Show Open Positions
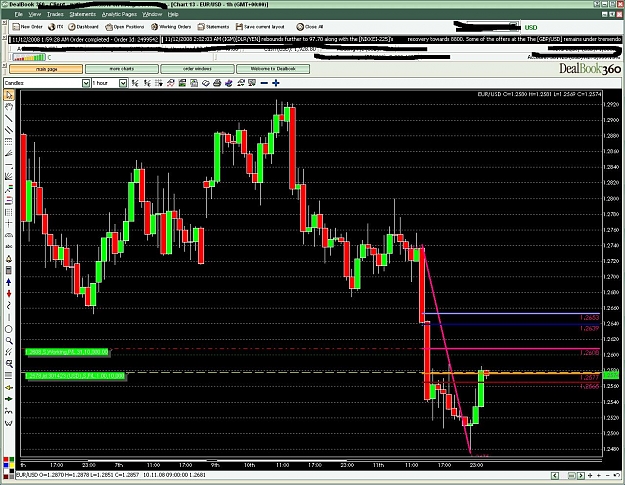 tap(124, 27)
